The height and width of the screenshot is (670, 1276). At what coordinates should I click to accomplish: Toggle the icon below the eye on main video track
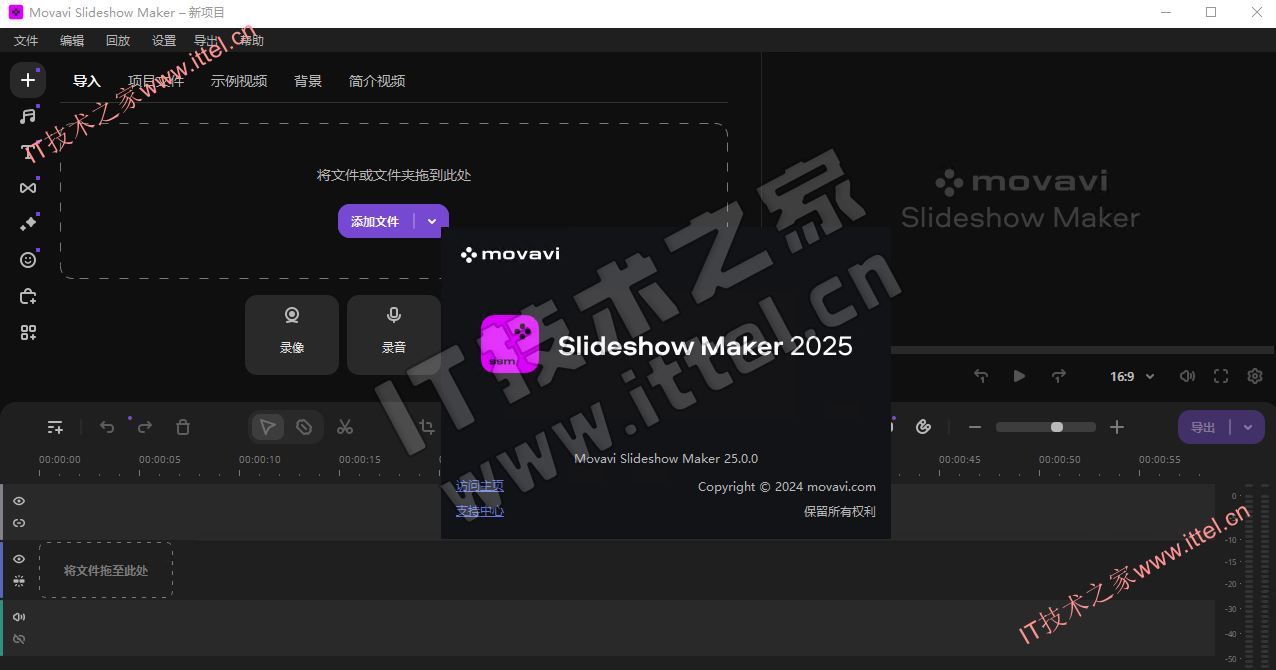point(19,581)
